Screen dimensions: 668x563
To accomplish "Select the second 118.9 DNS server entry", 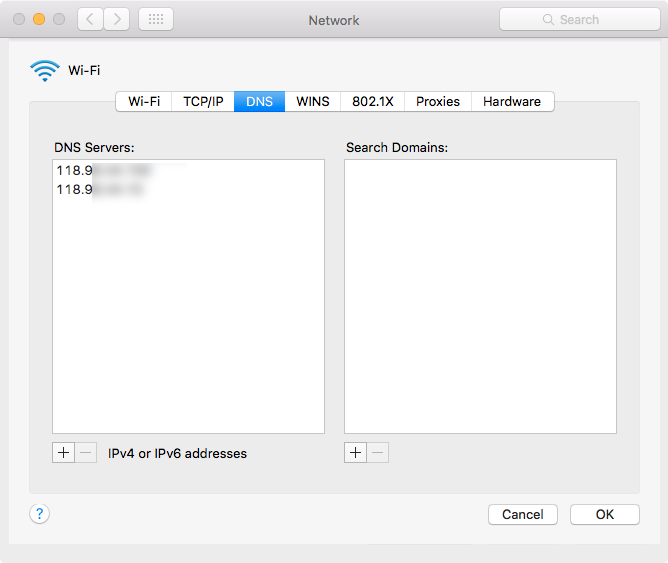I will (x=188, y=189).
